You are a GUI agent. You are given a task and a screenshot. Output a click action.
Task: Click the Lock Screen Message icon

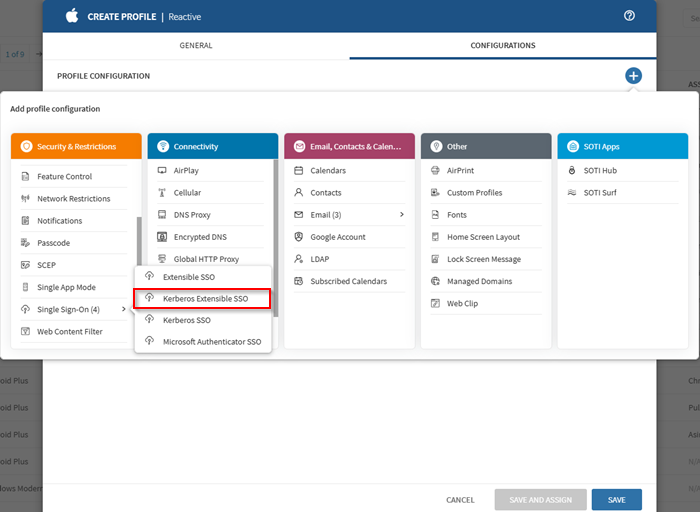coord(436,259)
